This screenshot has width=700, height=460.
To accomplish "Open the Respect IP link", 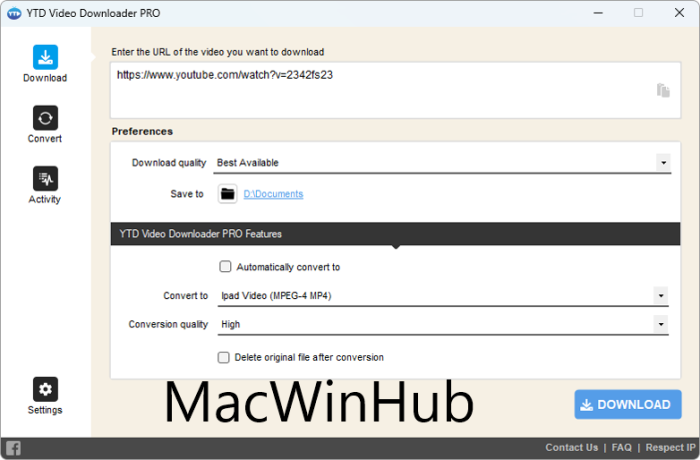I will 670,447.
